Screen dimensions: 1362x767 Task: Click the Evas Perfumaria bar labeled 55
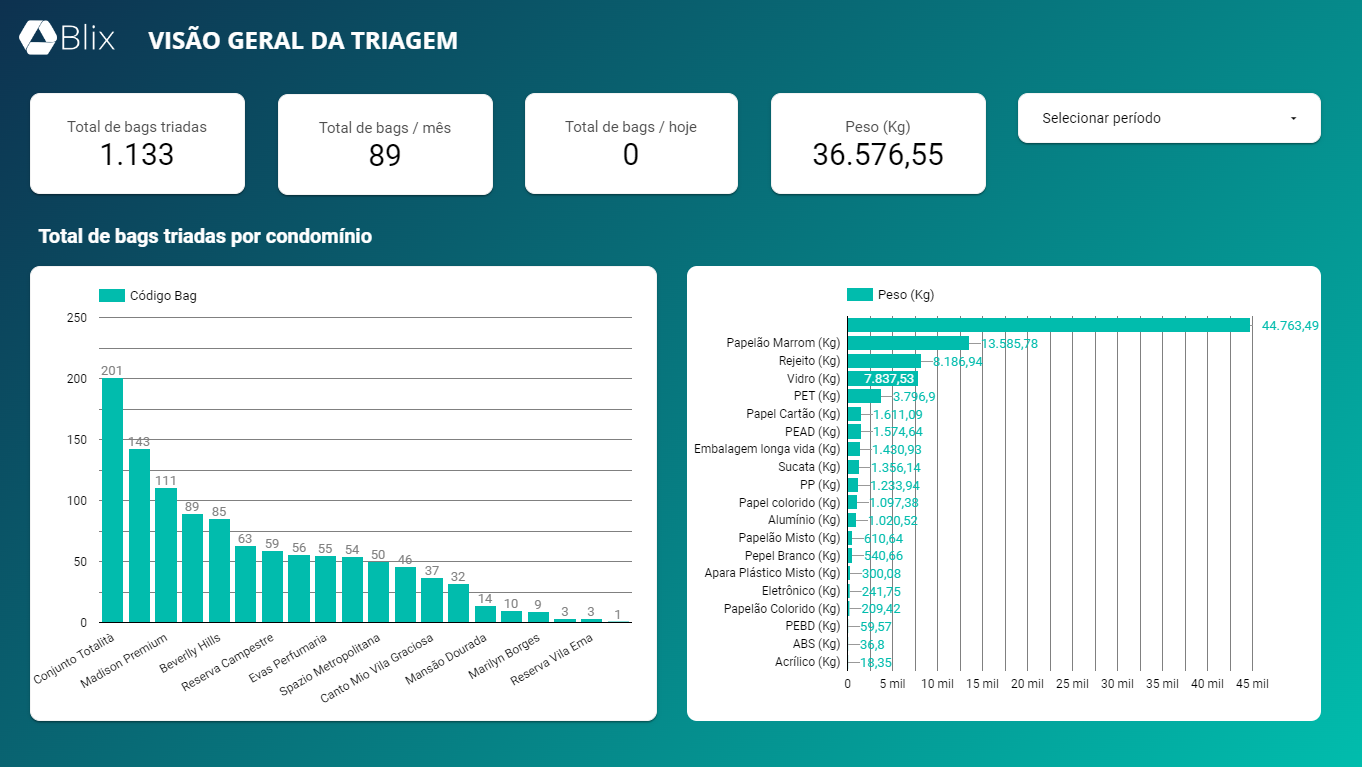coord(325,589)
